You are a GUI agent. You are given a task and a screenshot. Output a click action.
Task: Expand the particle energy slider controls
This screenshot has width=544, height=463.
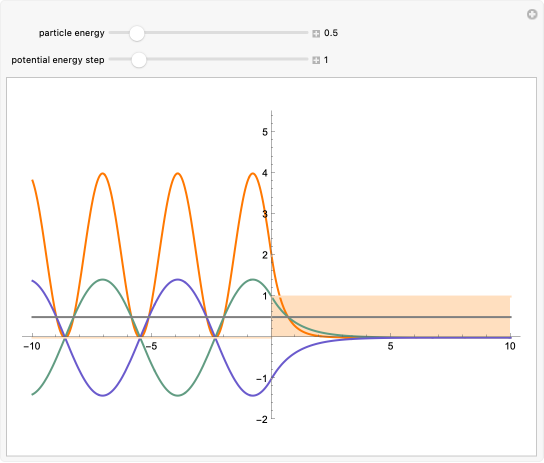(316, 34)
